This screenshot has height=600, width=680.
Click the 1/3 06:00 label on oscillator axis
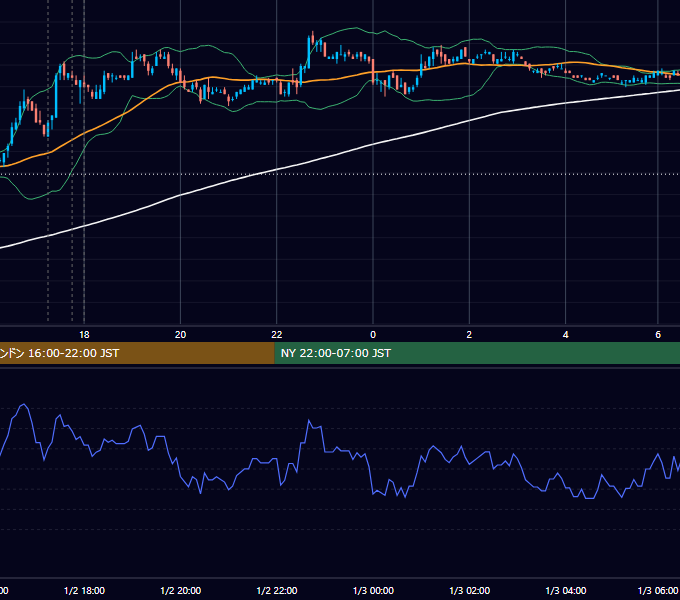[x=658, y=591]
